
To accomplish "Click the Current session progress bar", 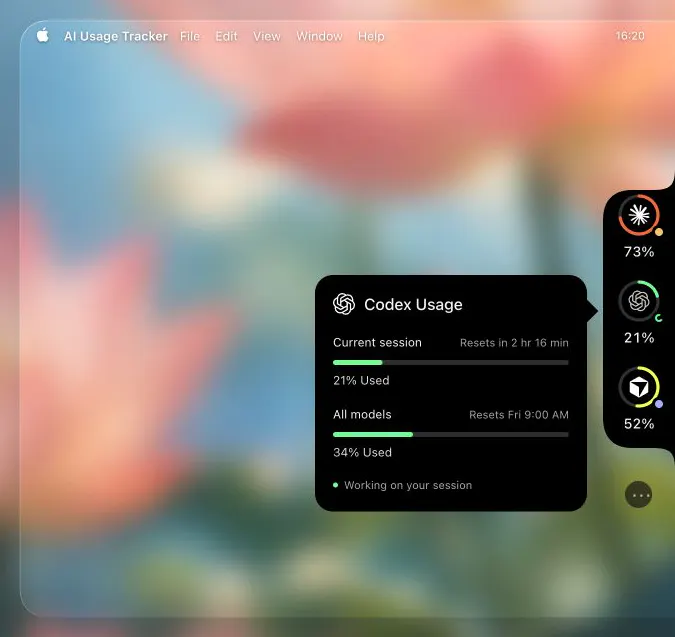I will tap(451, 362).
